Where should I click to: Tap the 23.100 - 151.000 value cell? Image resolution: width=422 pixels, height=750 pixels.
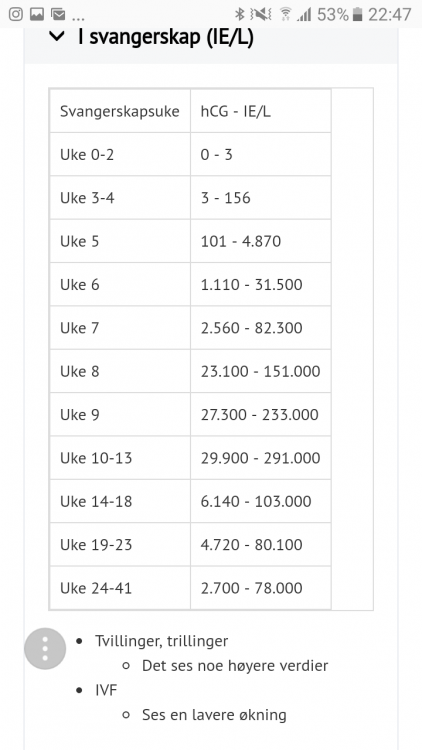261,371
